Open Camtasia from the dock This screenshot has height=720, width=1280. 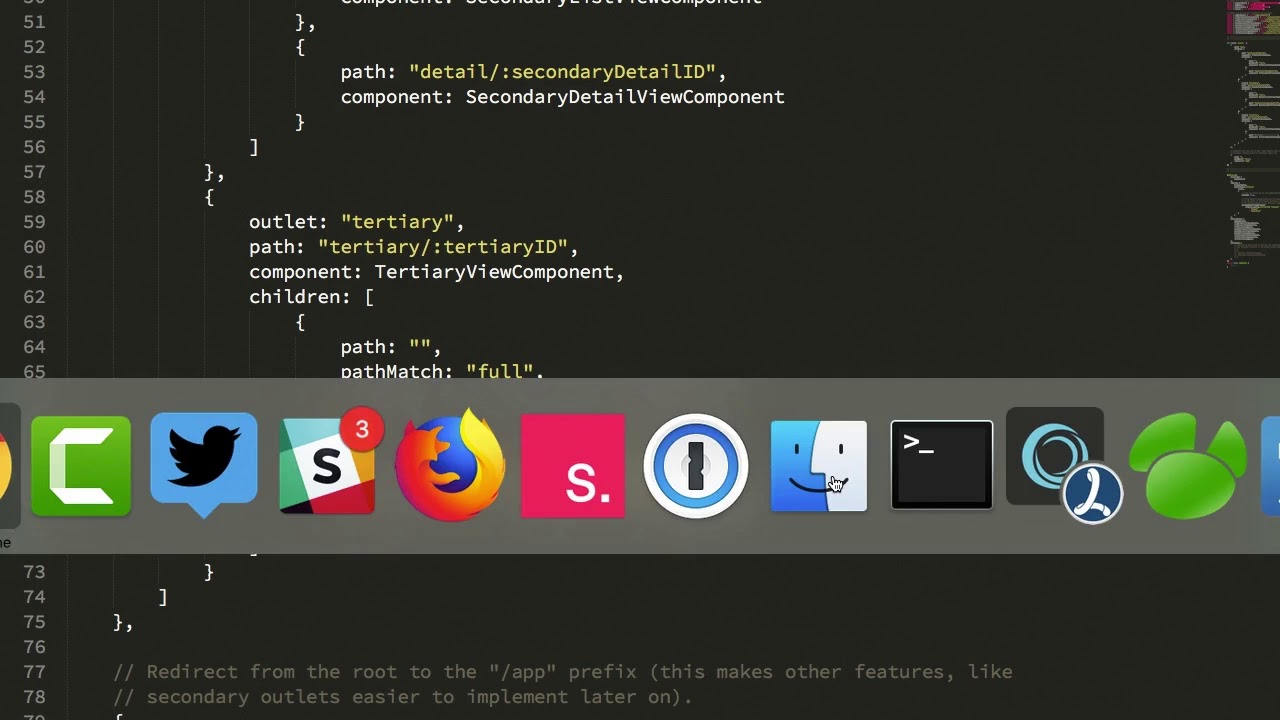tap(81, 466)
